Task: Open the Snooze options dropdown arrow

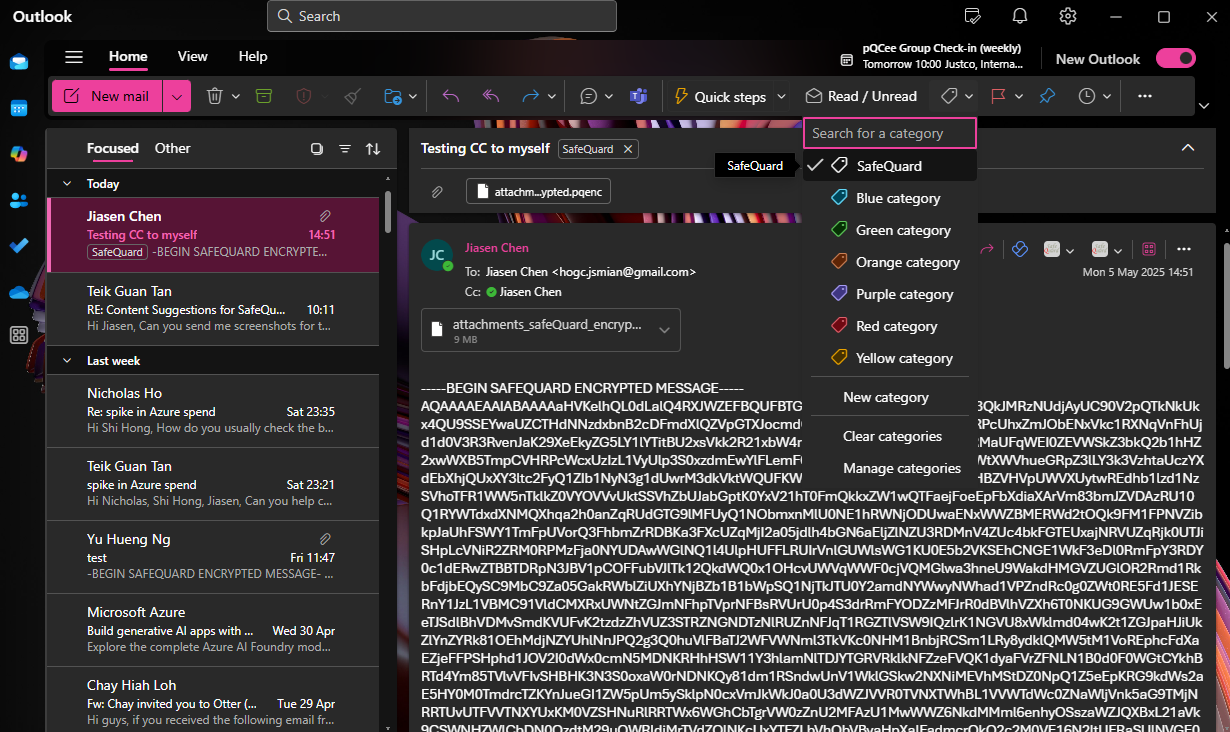Action: click(x=1108, y=97)
